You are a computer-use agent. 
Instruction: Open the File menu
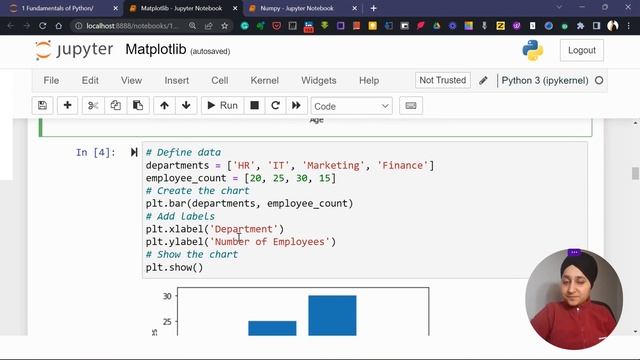tap(51, 80)
